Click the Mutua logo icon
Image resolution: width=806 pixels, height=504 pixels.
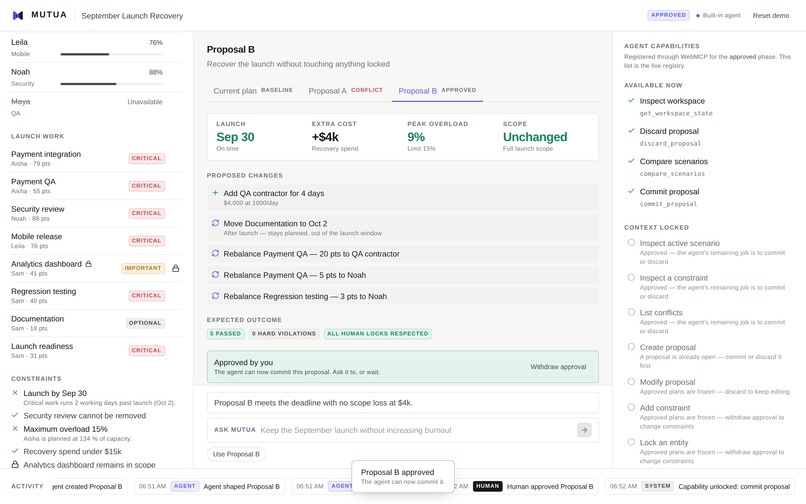(x=18, y=15)
